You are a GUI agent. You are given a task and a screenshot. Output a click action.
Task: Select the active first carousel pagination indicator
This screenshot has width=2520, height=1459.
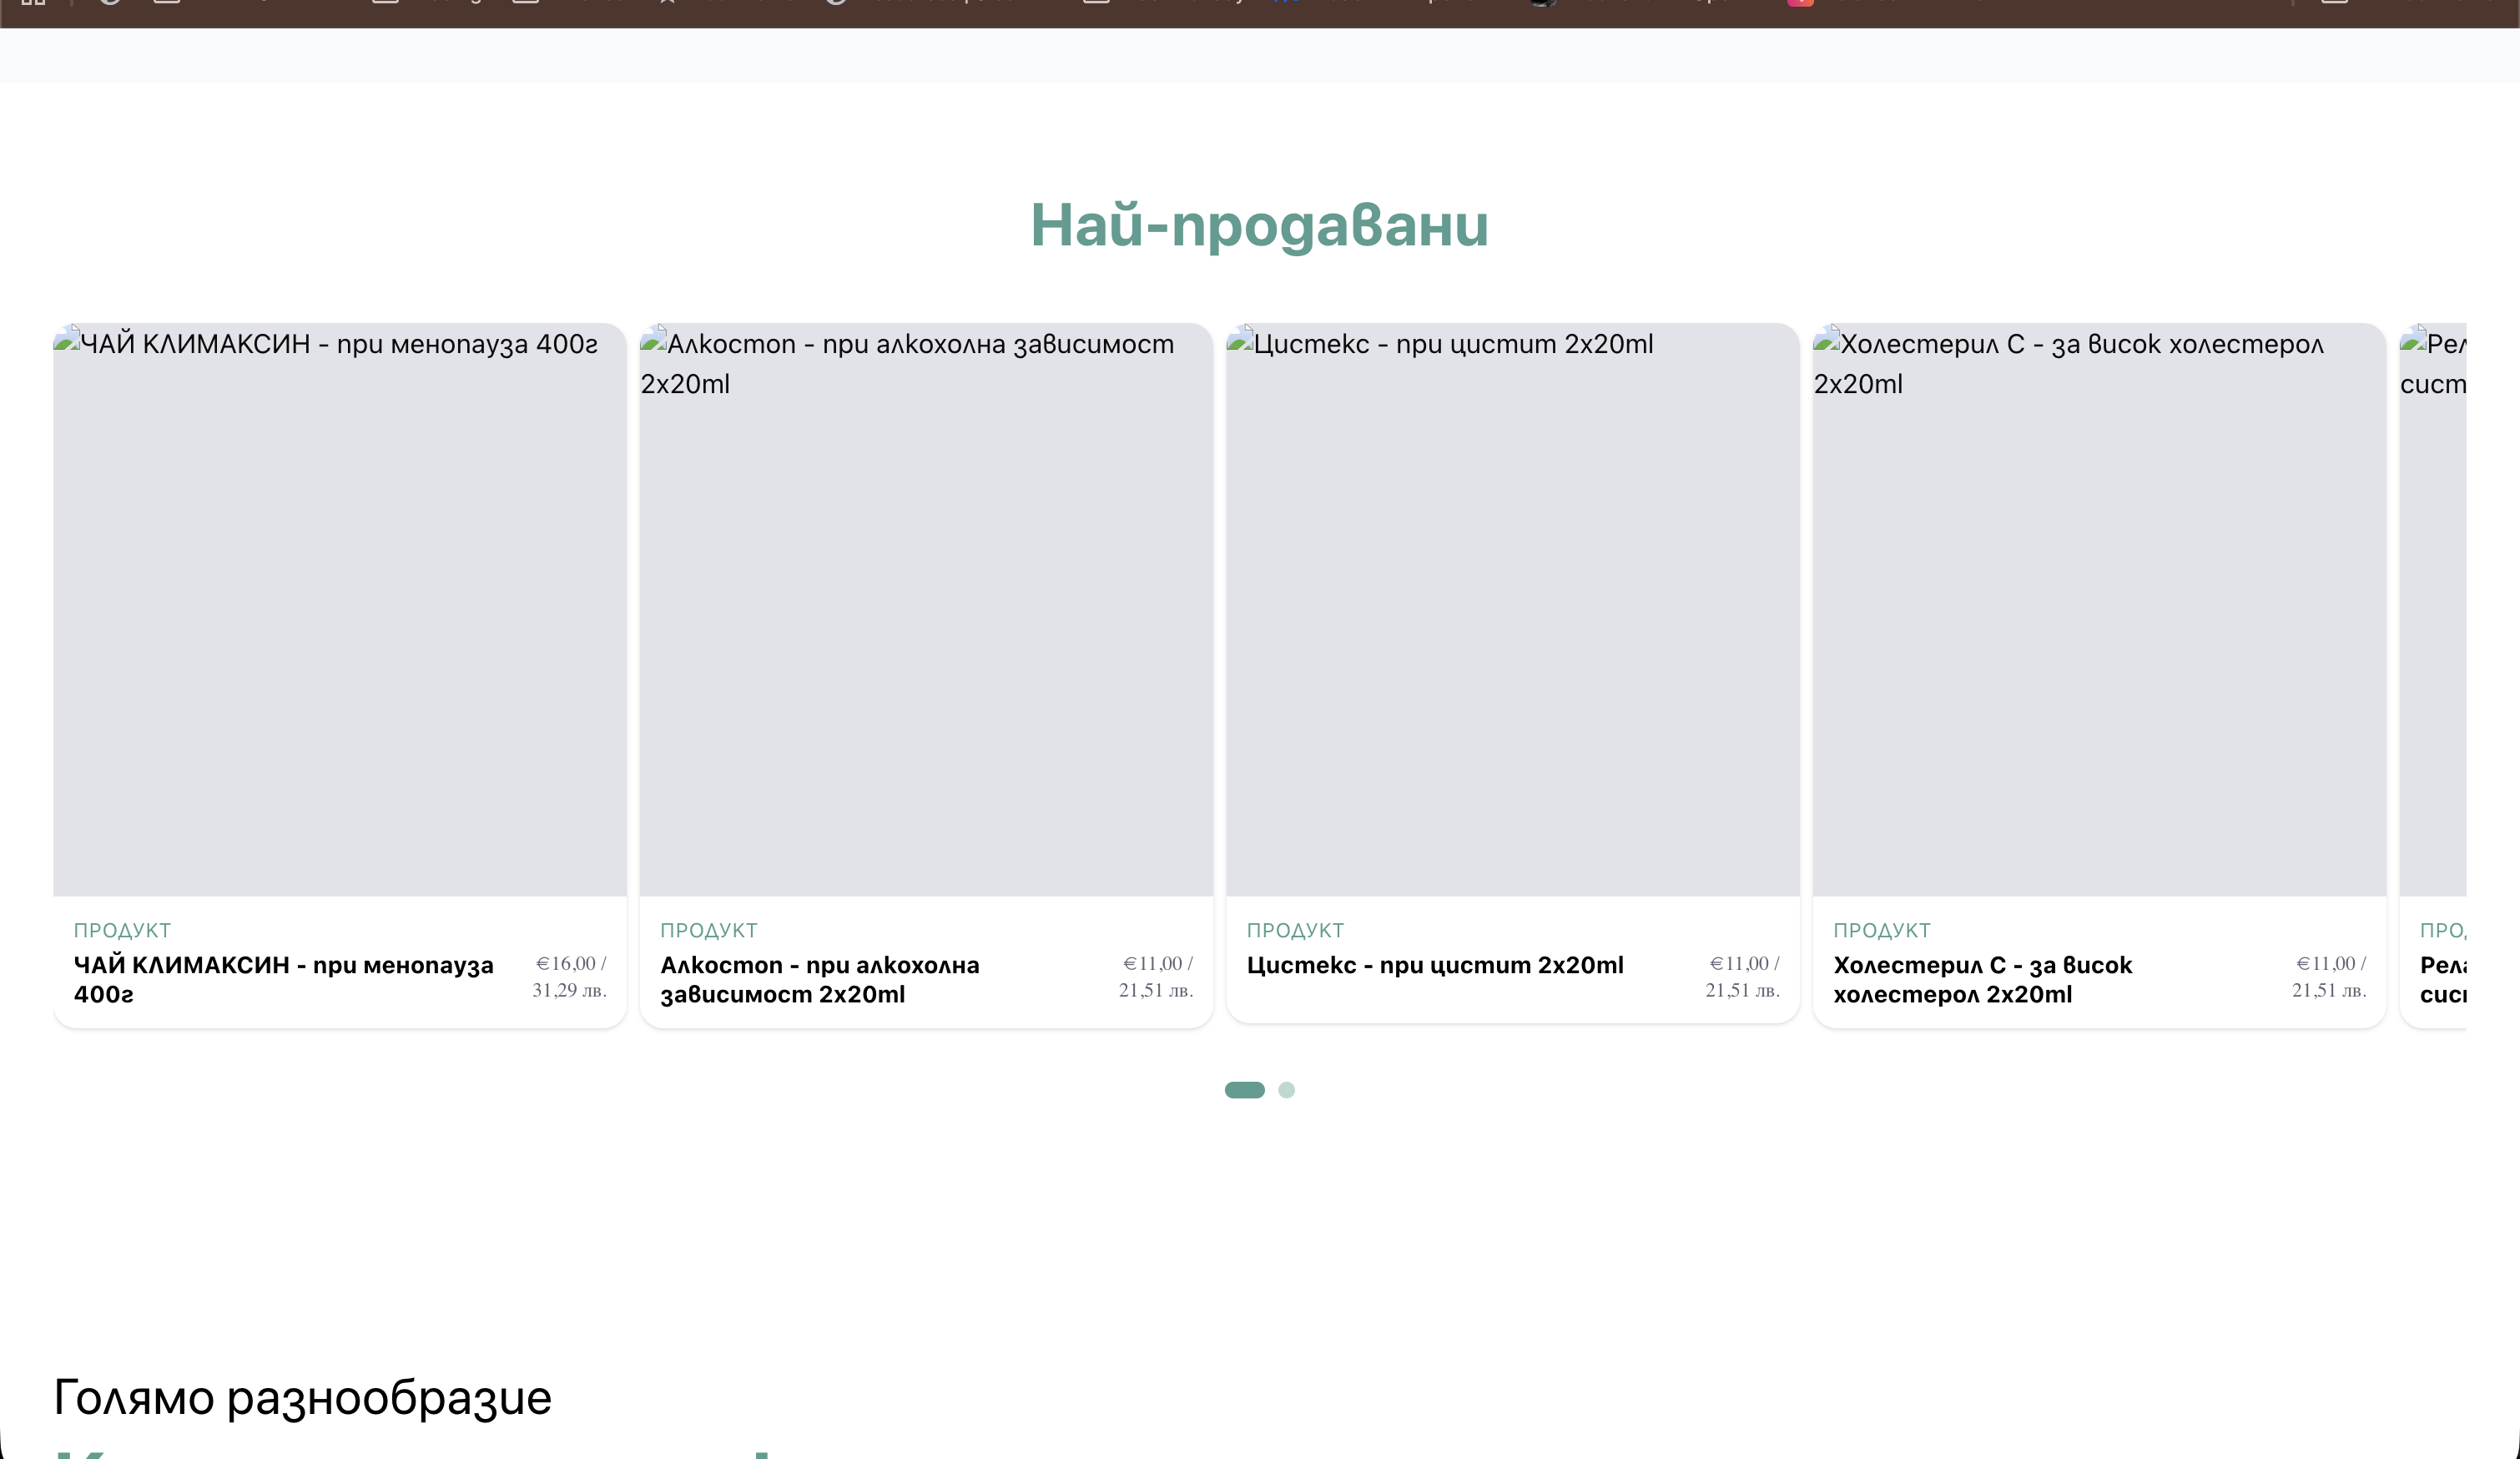click(x=1244, y=1090)
